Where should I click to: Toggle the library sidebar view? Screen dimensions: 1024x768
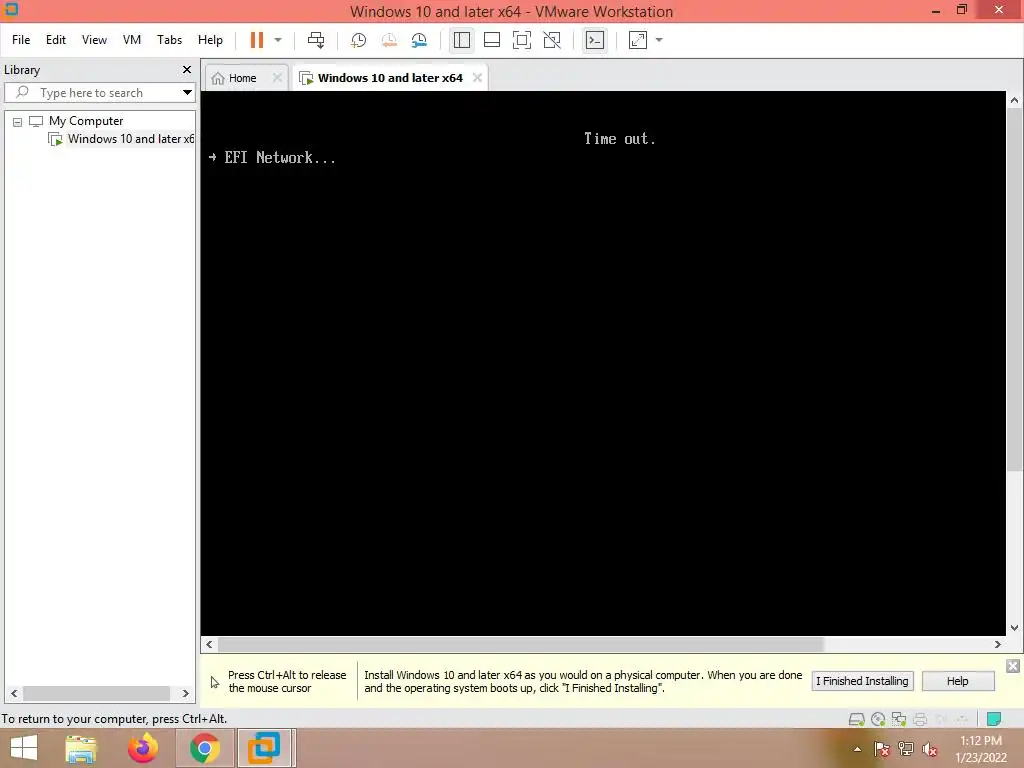coord(462,40)
